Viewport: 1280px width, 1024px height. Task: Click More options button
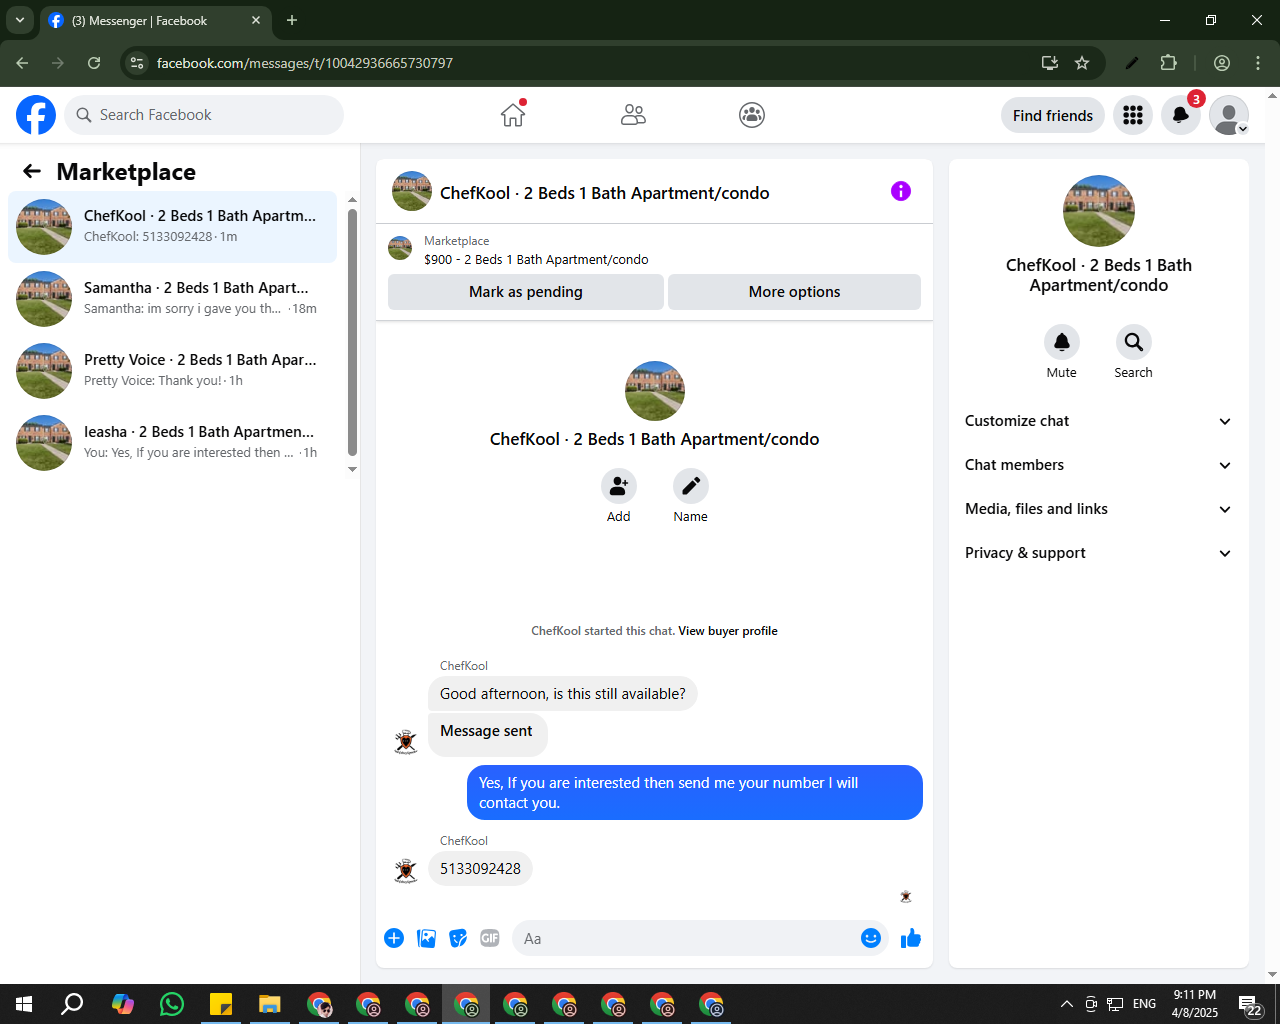pos(794,292)
